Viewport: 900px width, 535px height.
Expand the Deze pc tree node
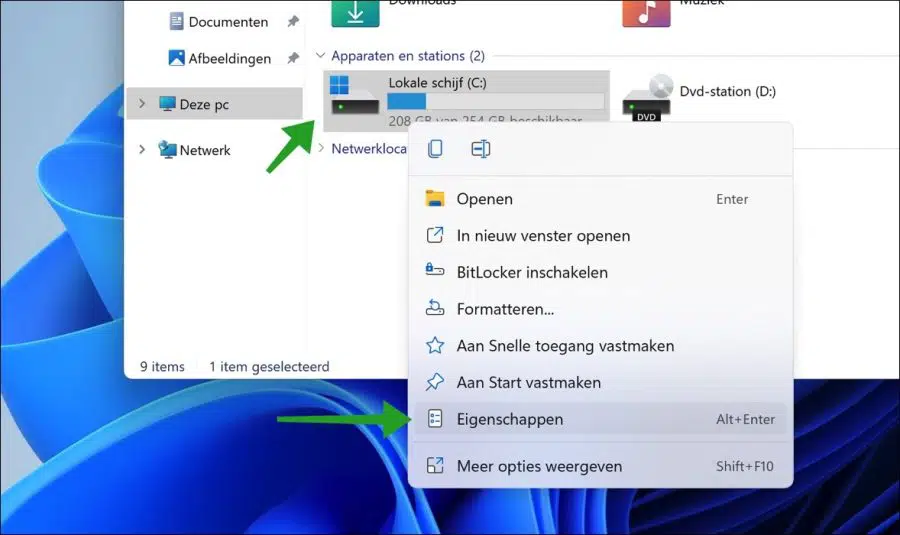142,104
